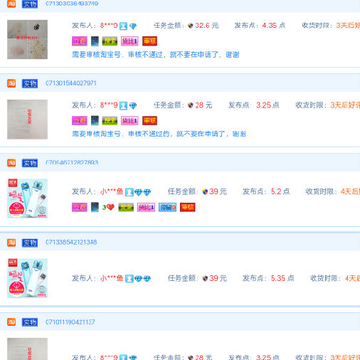Click the orange Taobao icon beside ID 071301544027971
The height and width of the screenshot is (360, 360).
tap(12, 83)
